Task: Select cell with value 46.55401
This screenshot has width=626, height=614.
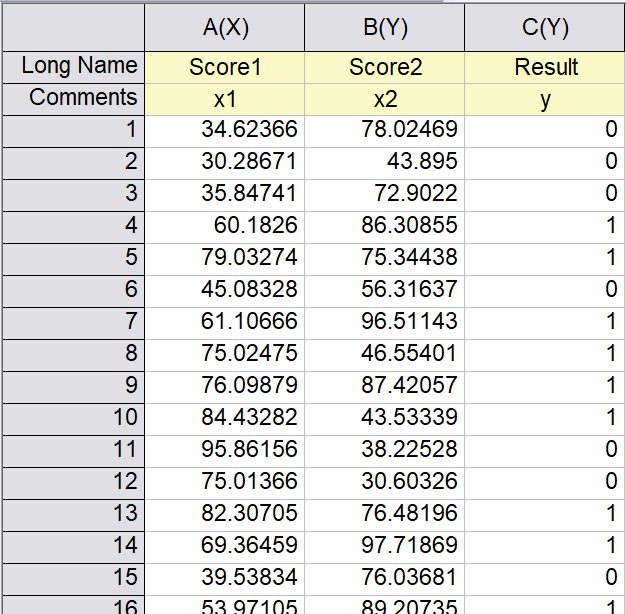Action: [x=385, y=355]
